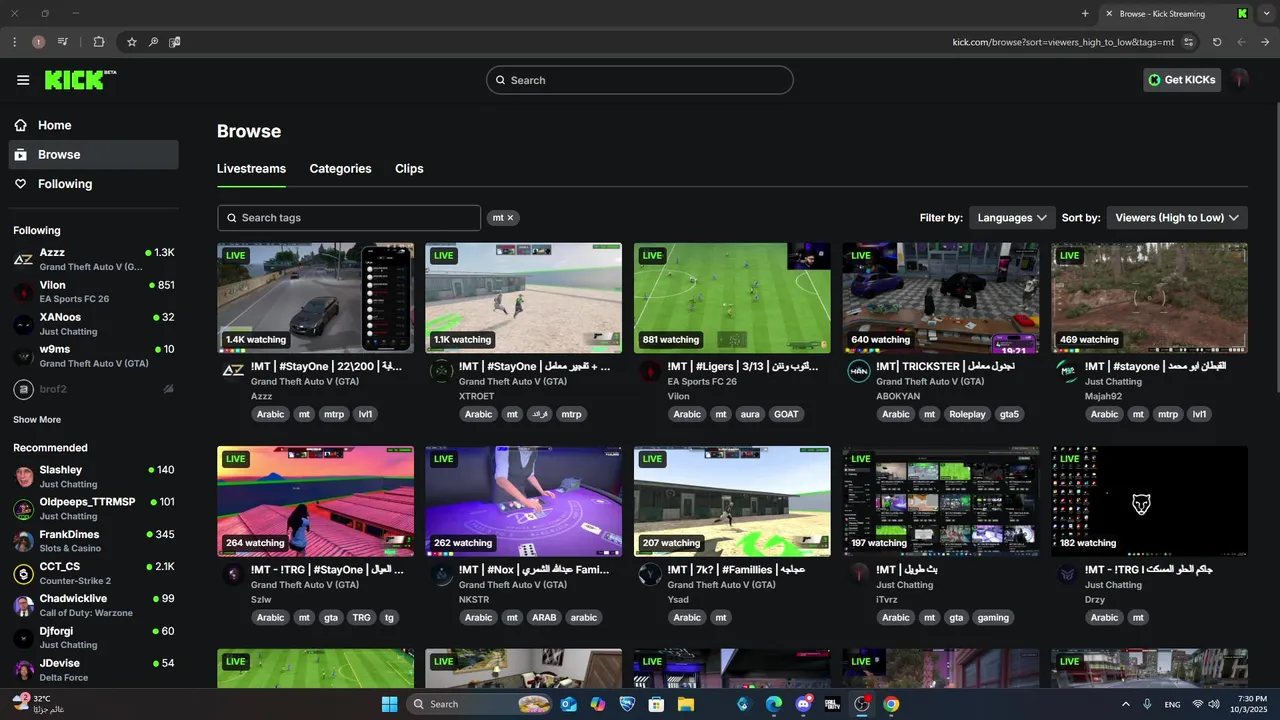Open Following in the sidebar

tap(93, 184)
